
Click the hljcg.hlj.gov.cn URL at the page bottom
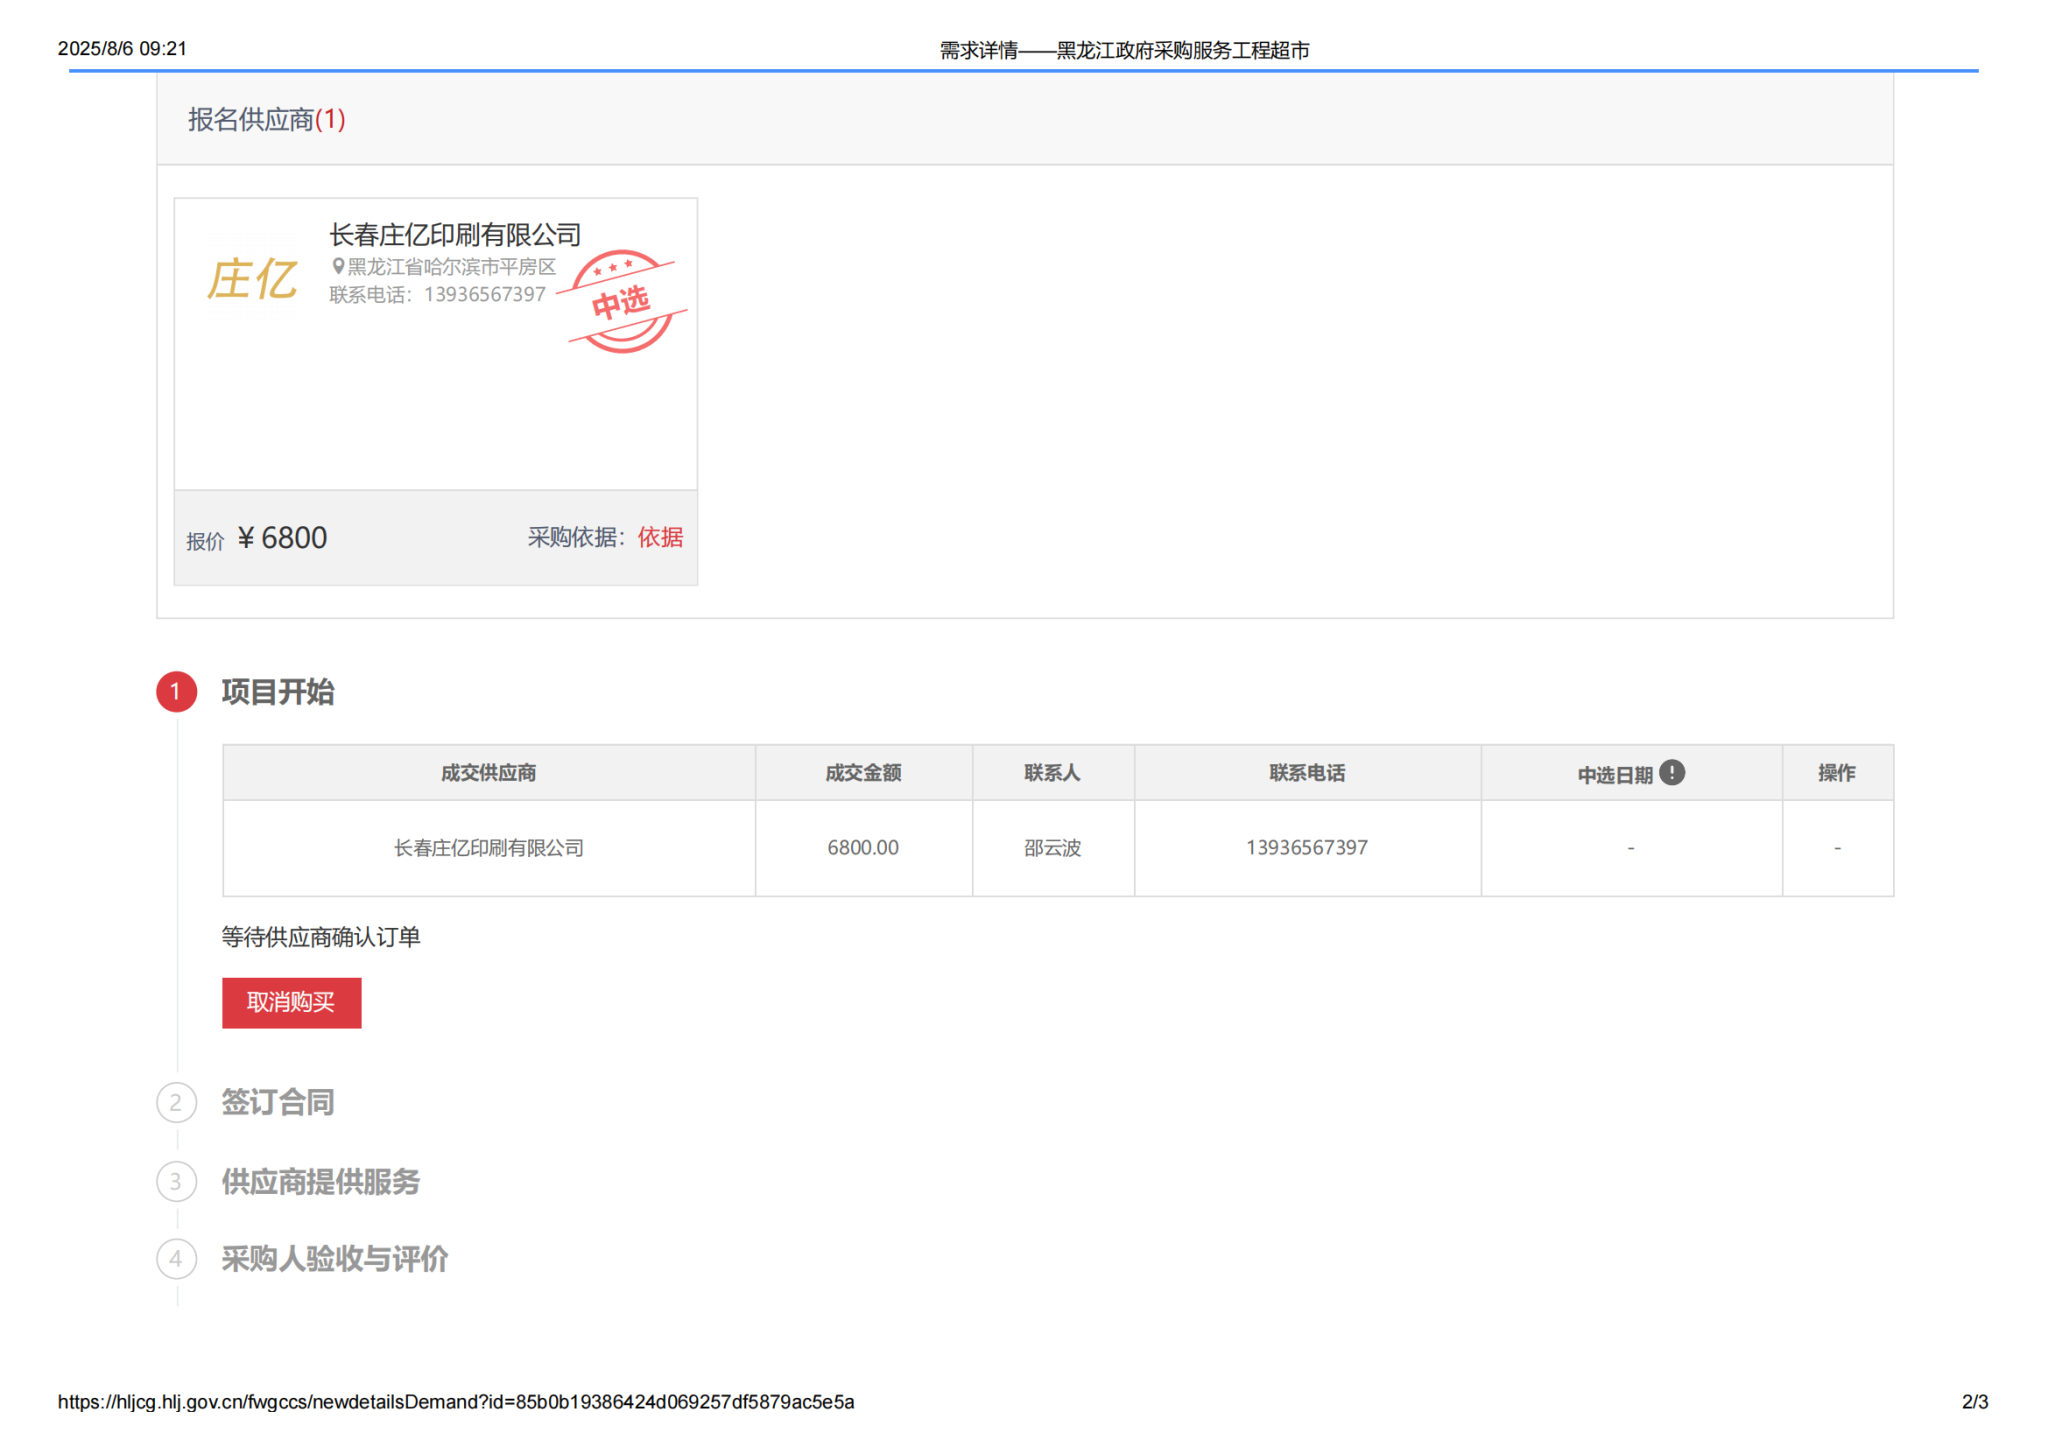pyautogui.click(x=455, y=1401)
